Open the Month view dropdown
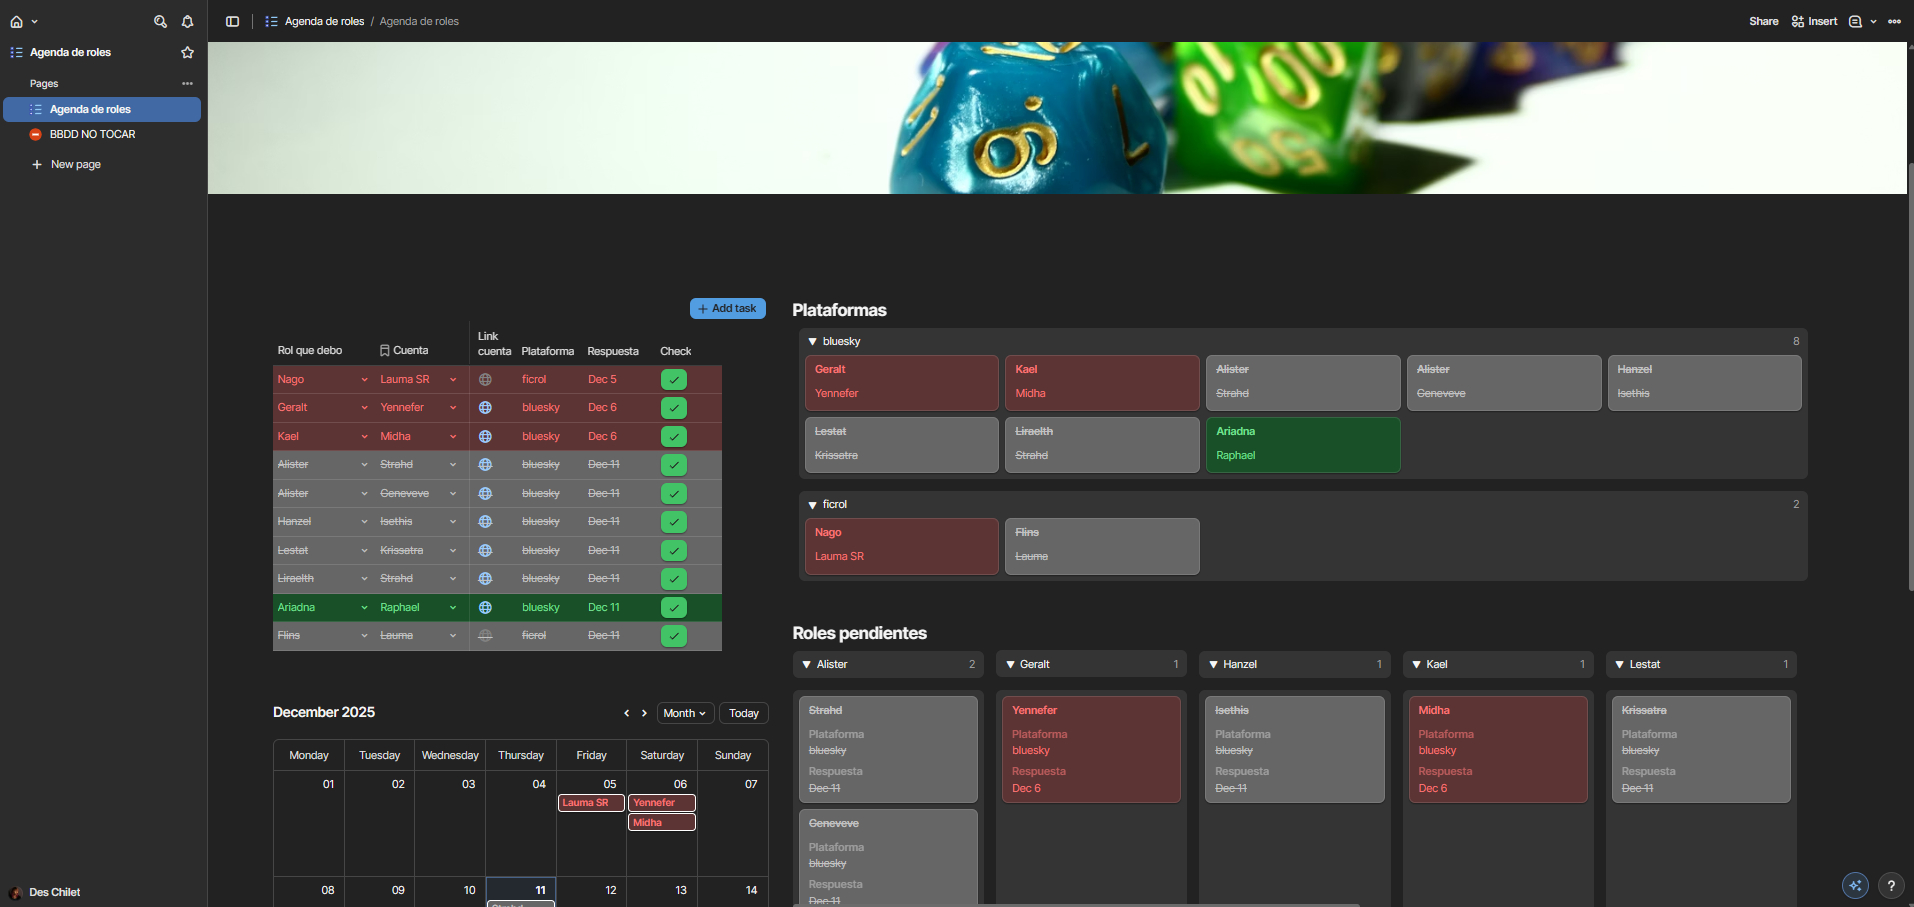The image size is (1914, 907). [x=684, y=713]
